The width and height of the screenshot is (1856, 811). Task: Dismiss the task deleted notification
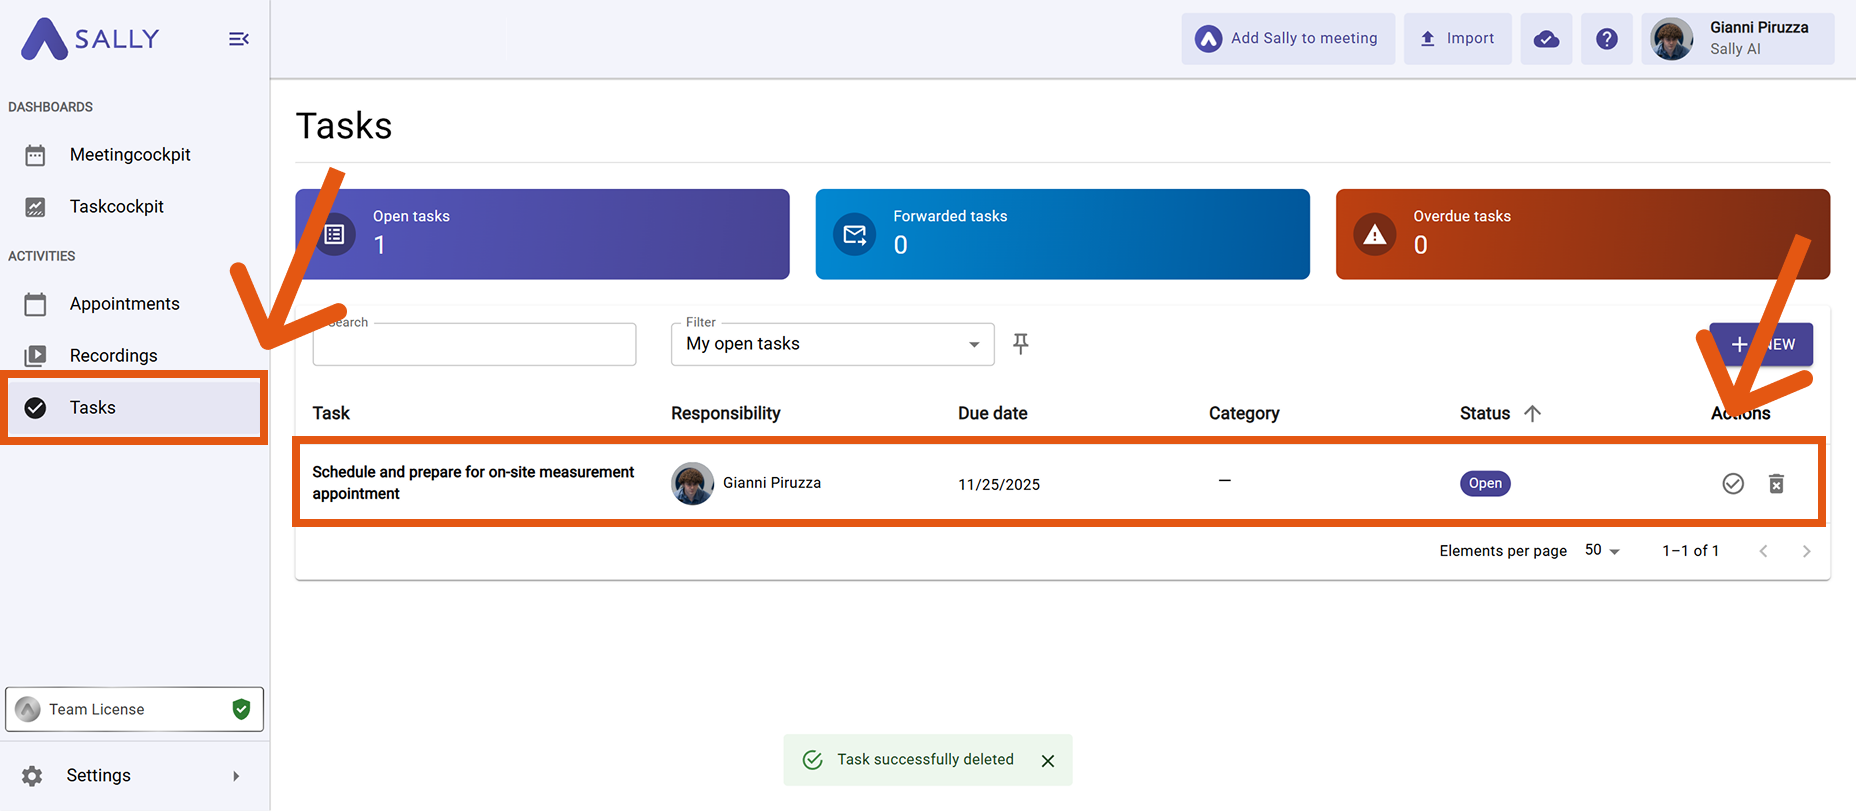(1047, 761)
